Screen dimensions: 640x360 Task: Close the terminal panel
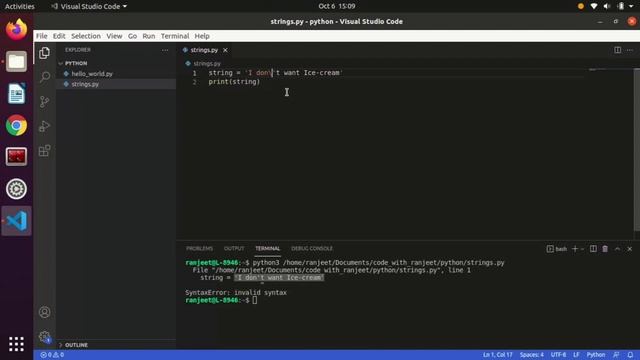pos(630,249)
